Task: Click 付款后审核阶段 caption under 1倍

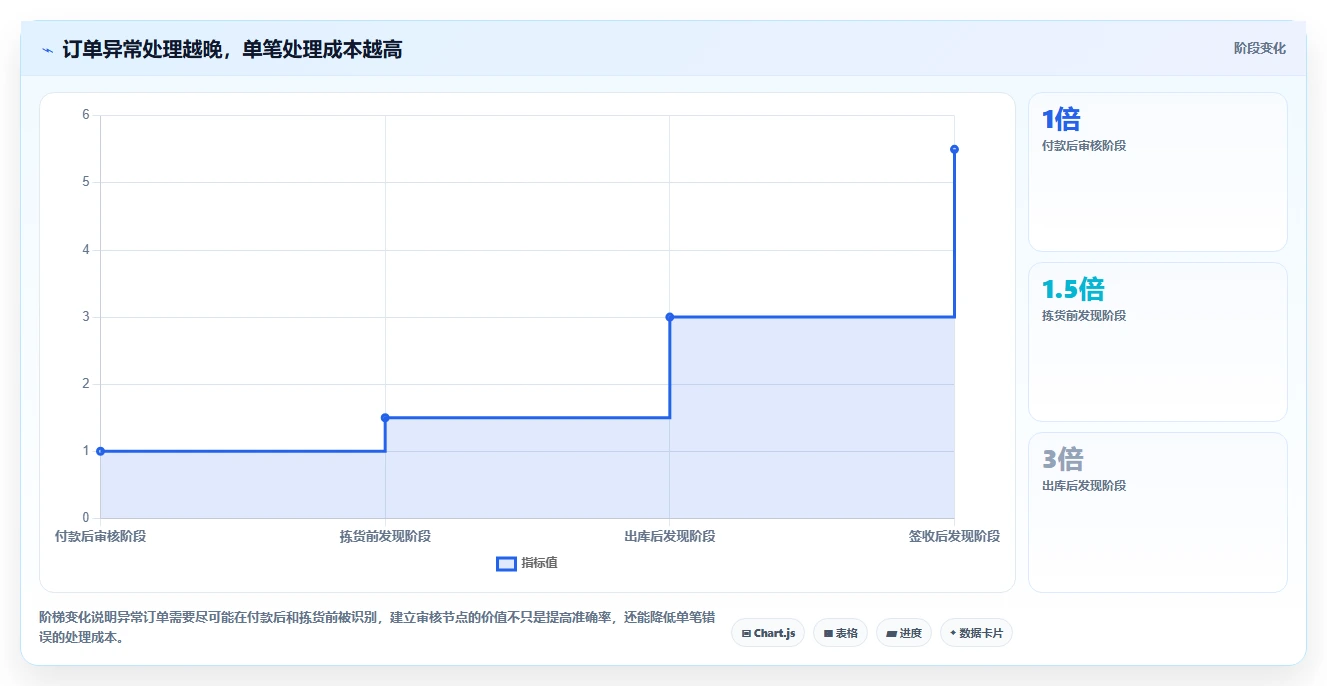Action: 1084,146
